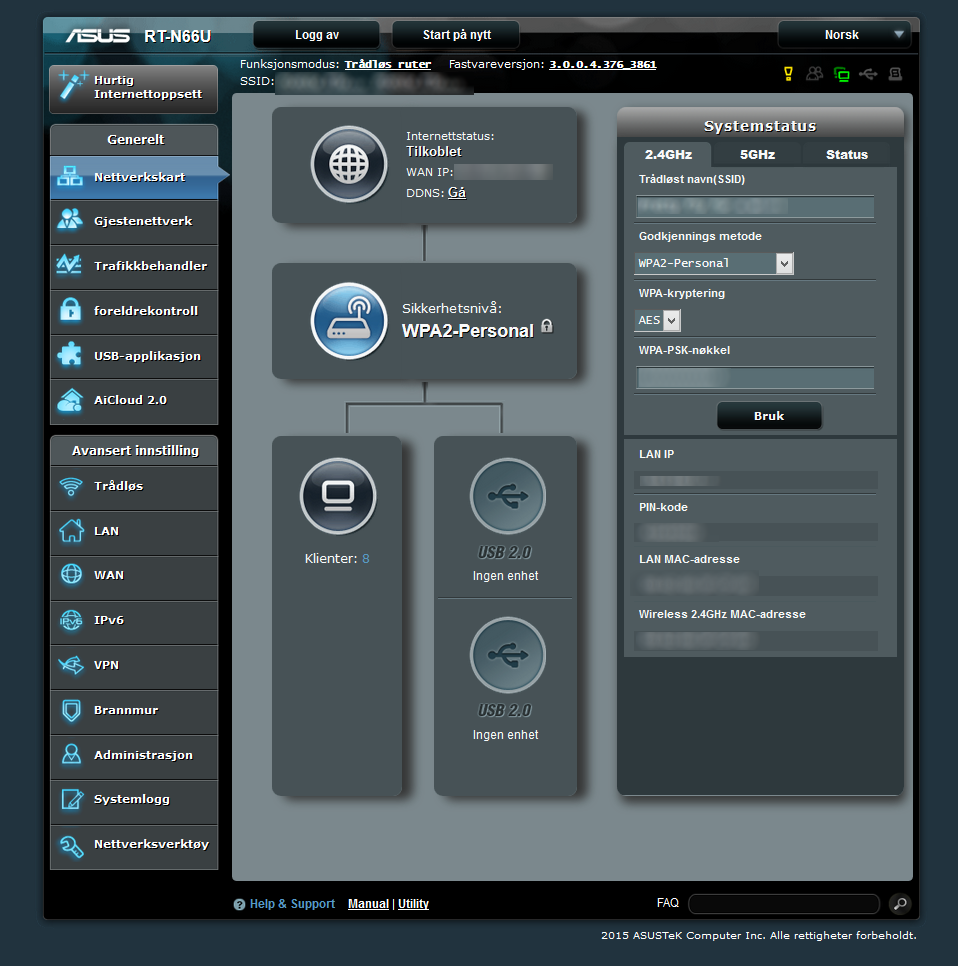
Task: Open AiCloud 2.0 cloud icon
Action: click(x=70, y=400)
